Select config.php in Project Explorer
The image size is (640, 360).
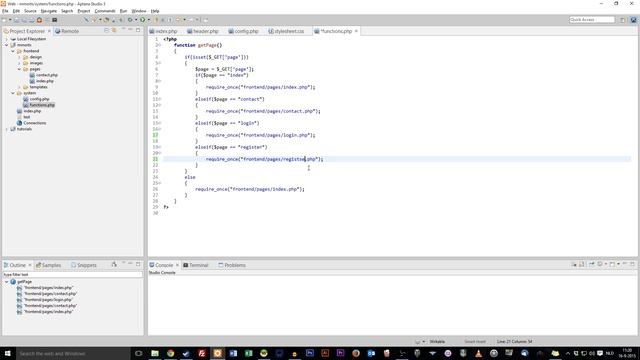(36, 99)
